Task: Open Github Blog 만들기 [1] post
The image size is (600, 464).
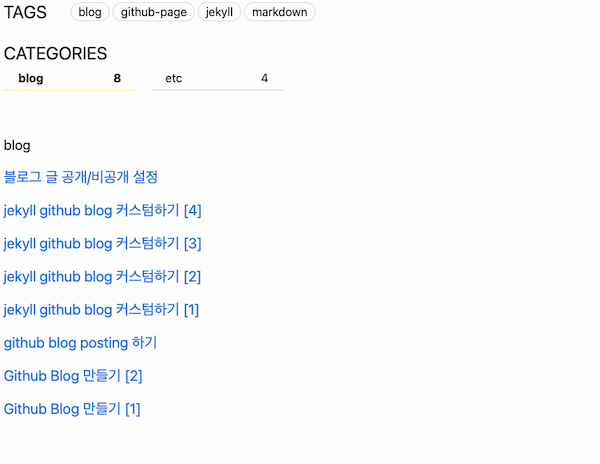Action: [72, 409]
